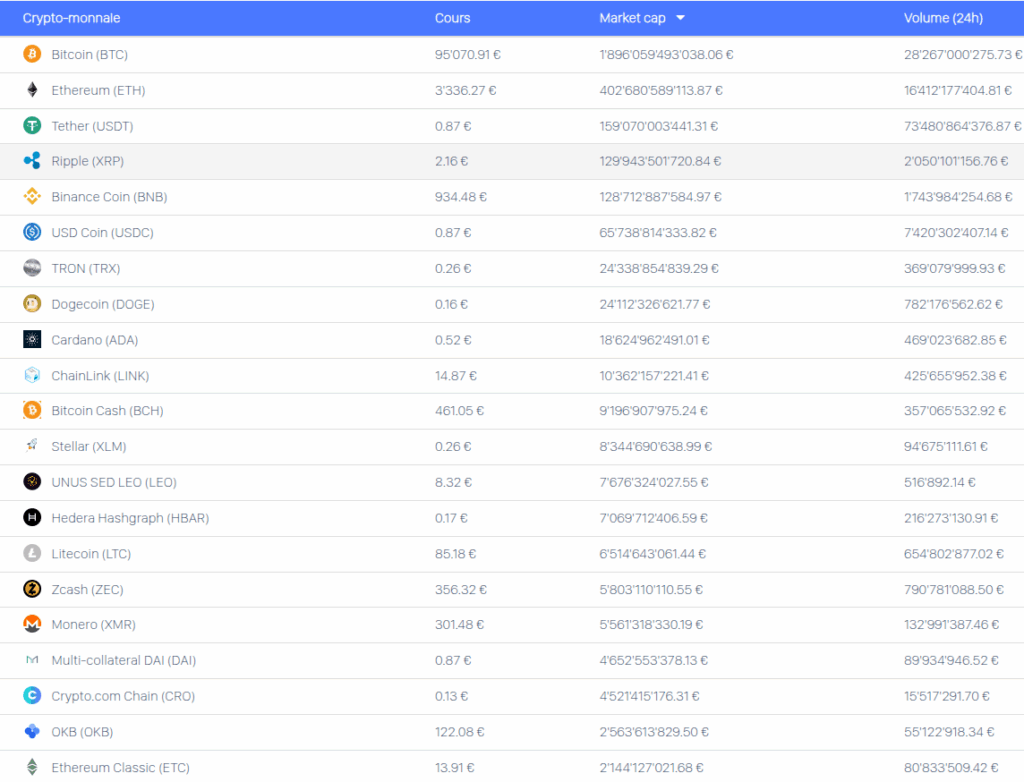Click the Monero logo icon

(x=32, y=624)
